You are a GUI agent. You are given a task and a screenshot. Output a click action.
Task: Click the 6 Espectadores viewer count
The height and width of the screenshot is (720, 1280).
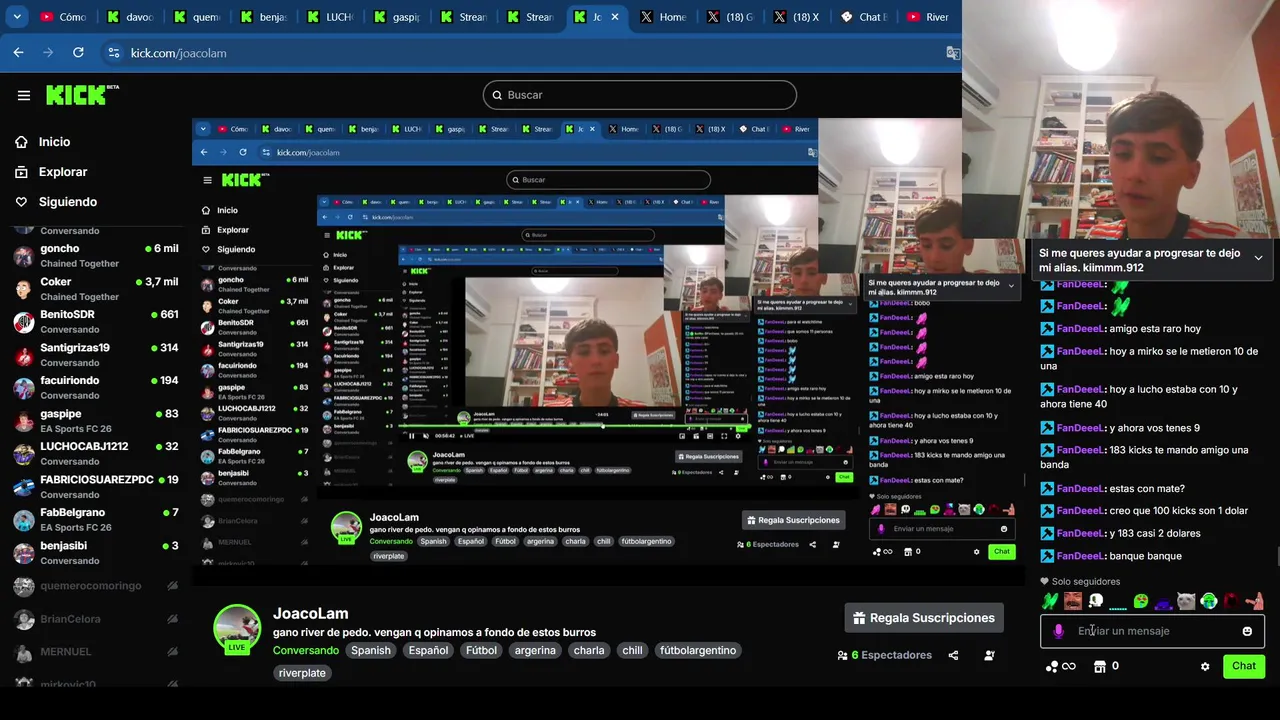(x=885, y=655)
